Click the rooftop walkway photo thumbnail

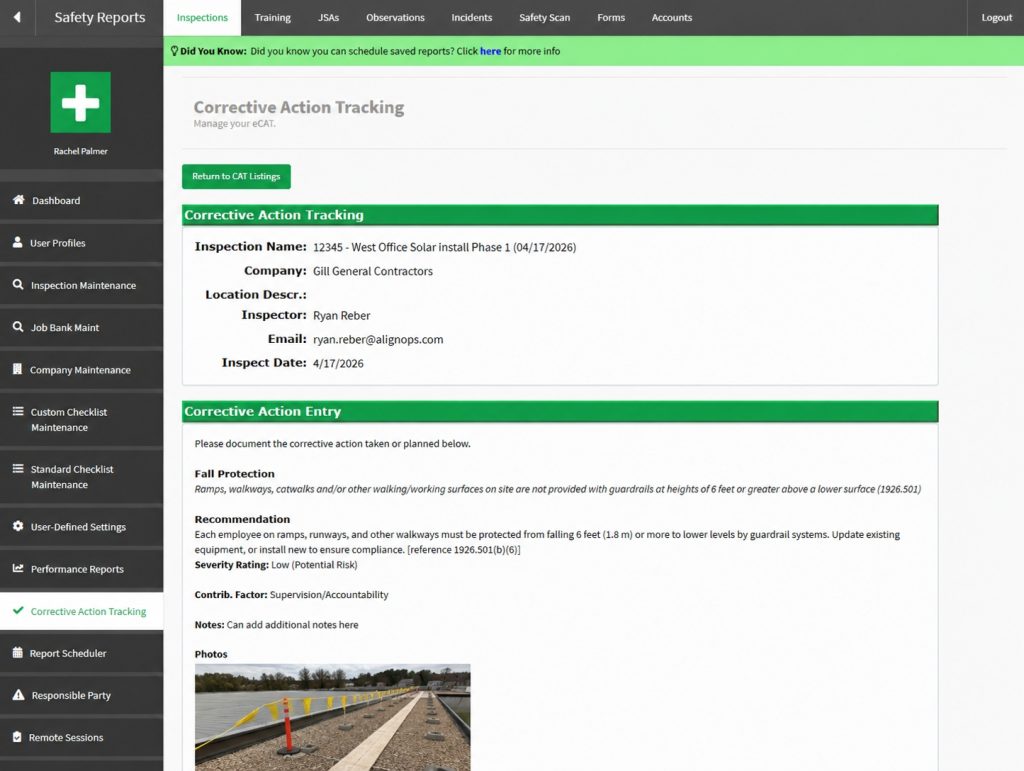(x=332, y=717)
